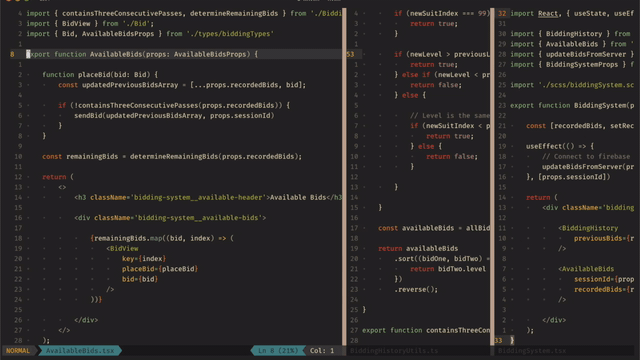Click the h3 'bidding-system__available-header' line
This screenshot has width=640, height=360.
coord(208,197)
